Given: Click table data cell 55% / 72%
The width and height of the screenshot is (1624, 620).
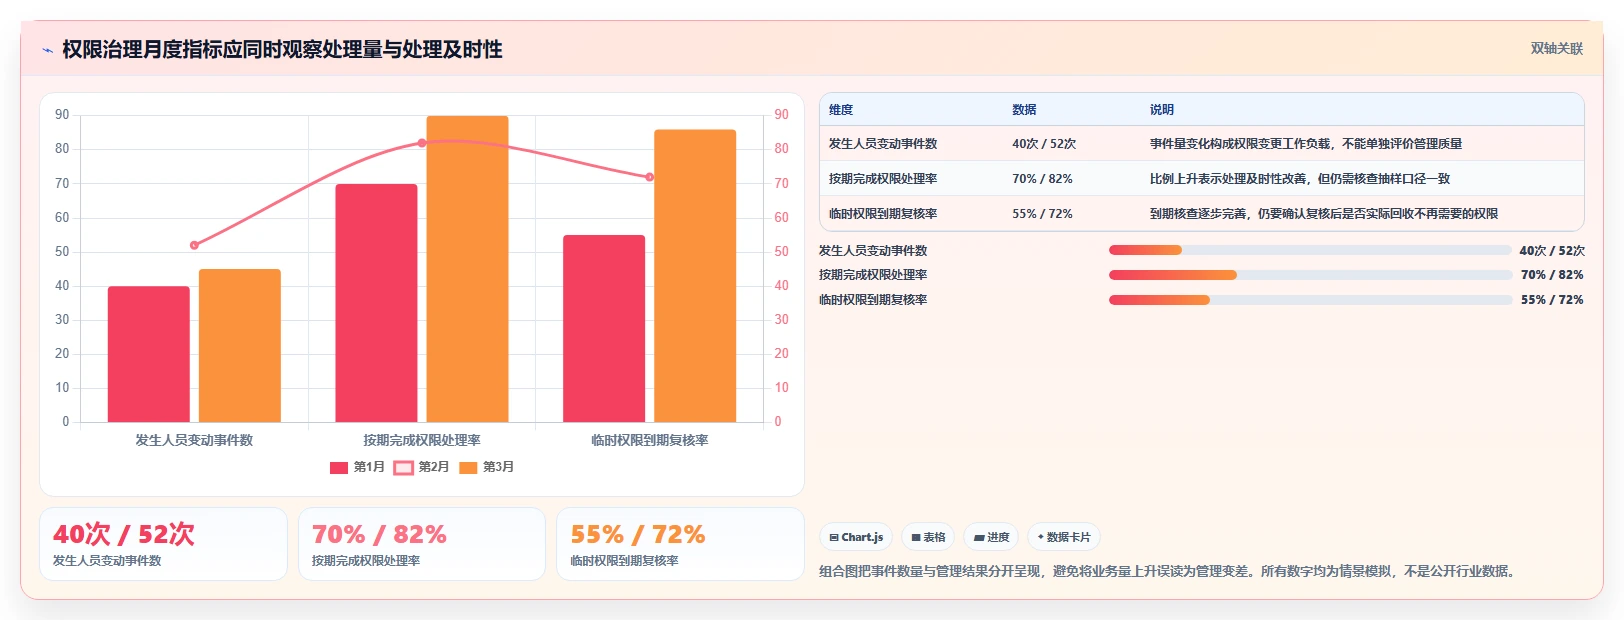Looking at the screenshot, I should [1042, 214].
